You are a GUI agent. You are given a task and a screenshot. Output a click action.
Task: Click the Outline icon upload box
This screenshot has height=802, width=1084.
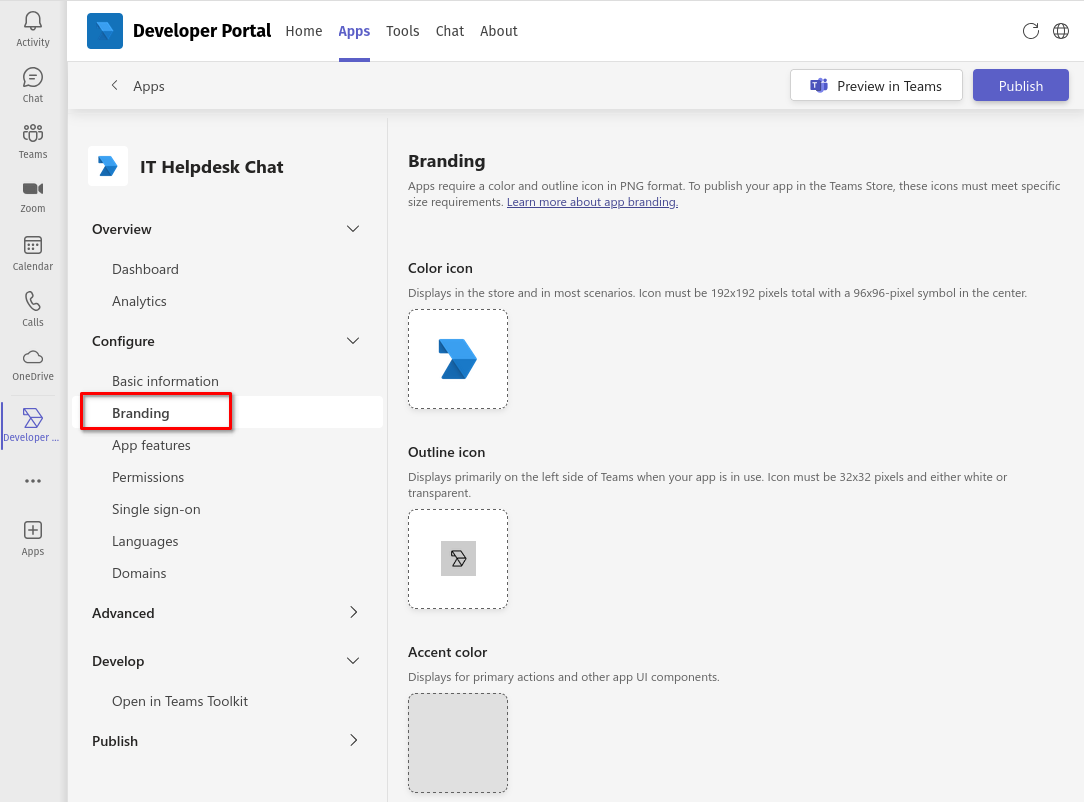pos(458,559)
